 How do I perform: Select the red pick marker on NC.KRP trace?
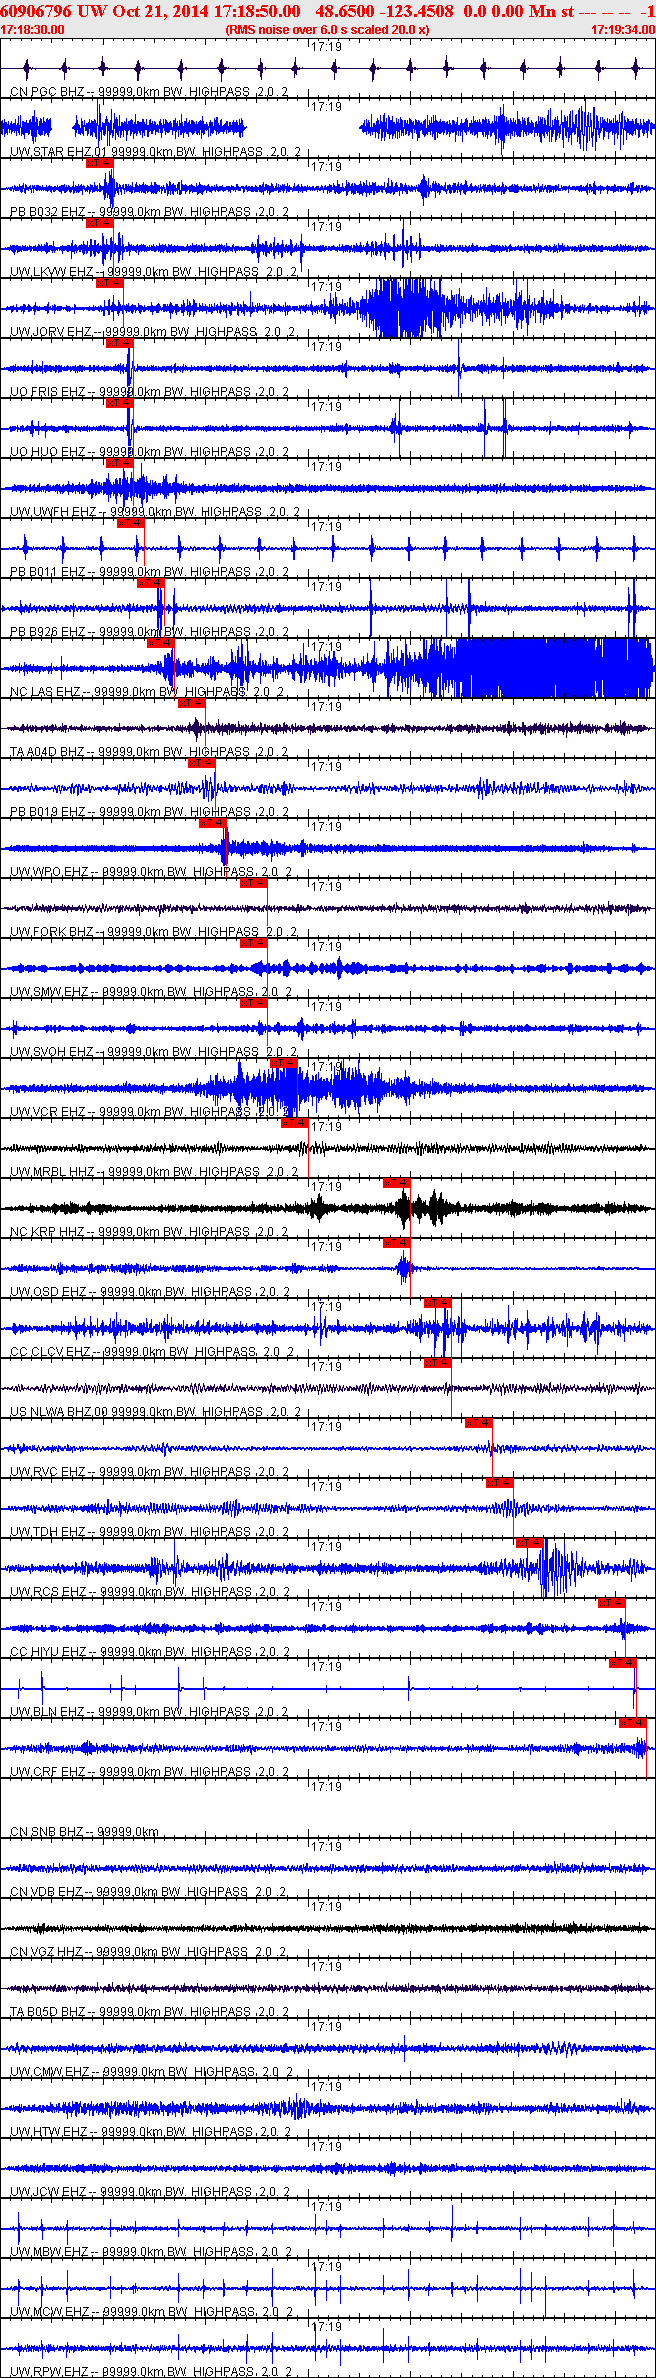pyautogui.click(x=397, y=1183)
